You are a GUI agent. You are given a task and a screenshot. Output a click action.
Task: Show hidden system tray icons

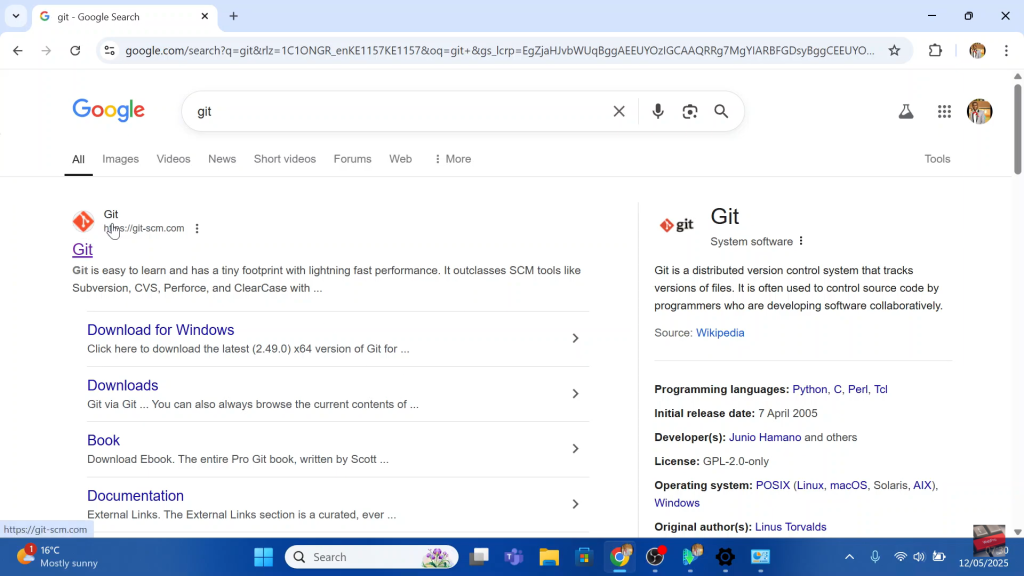tap(849, 557)
